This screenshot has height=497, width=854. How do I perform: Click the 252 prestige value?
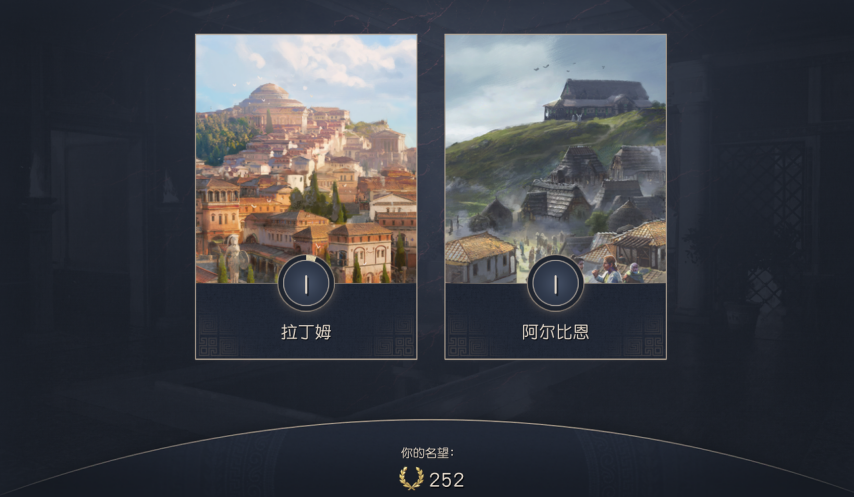(x=447, y=480)
